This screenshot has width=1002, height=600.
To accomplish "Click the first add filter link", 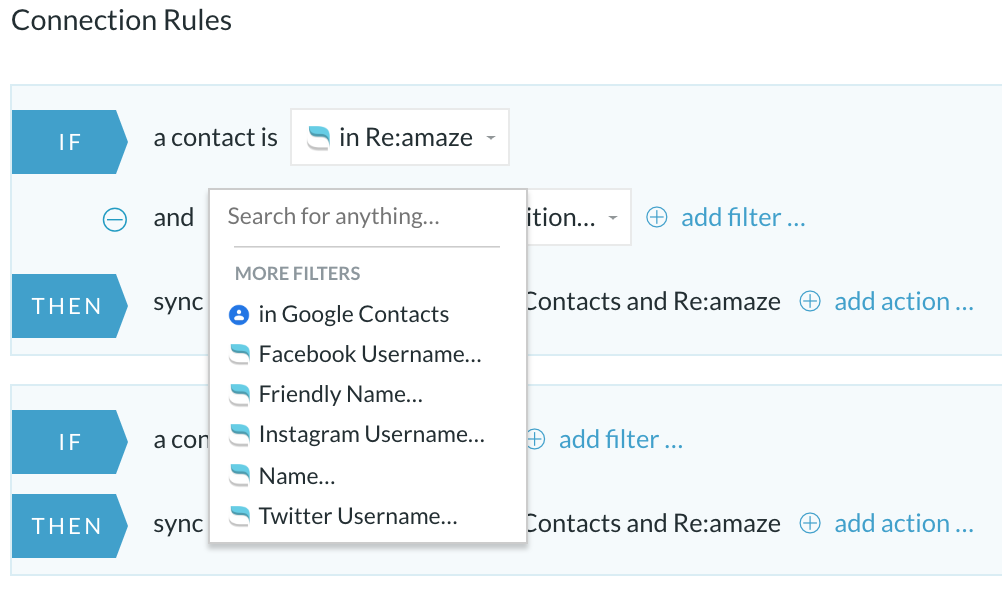I will [743, 217].
